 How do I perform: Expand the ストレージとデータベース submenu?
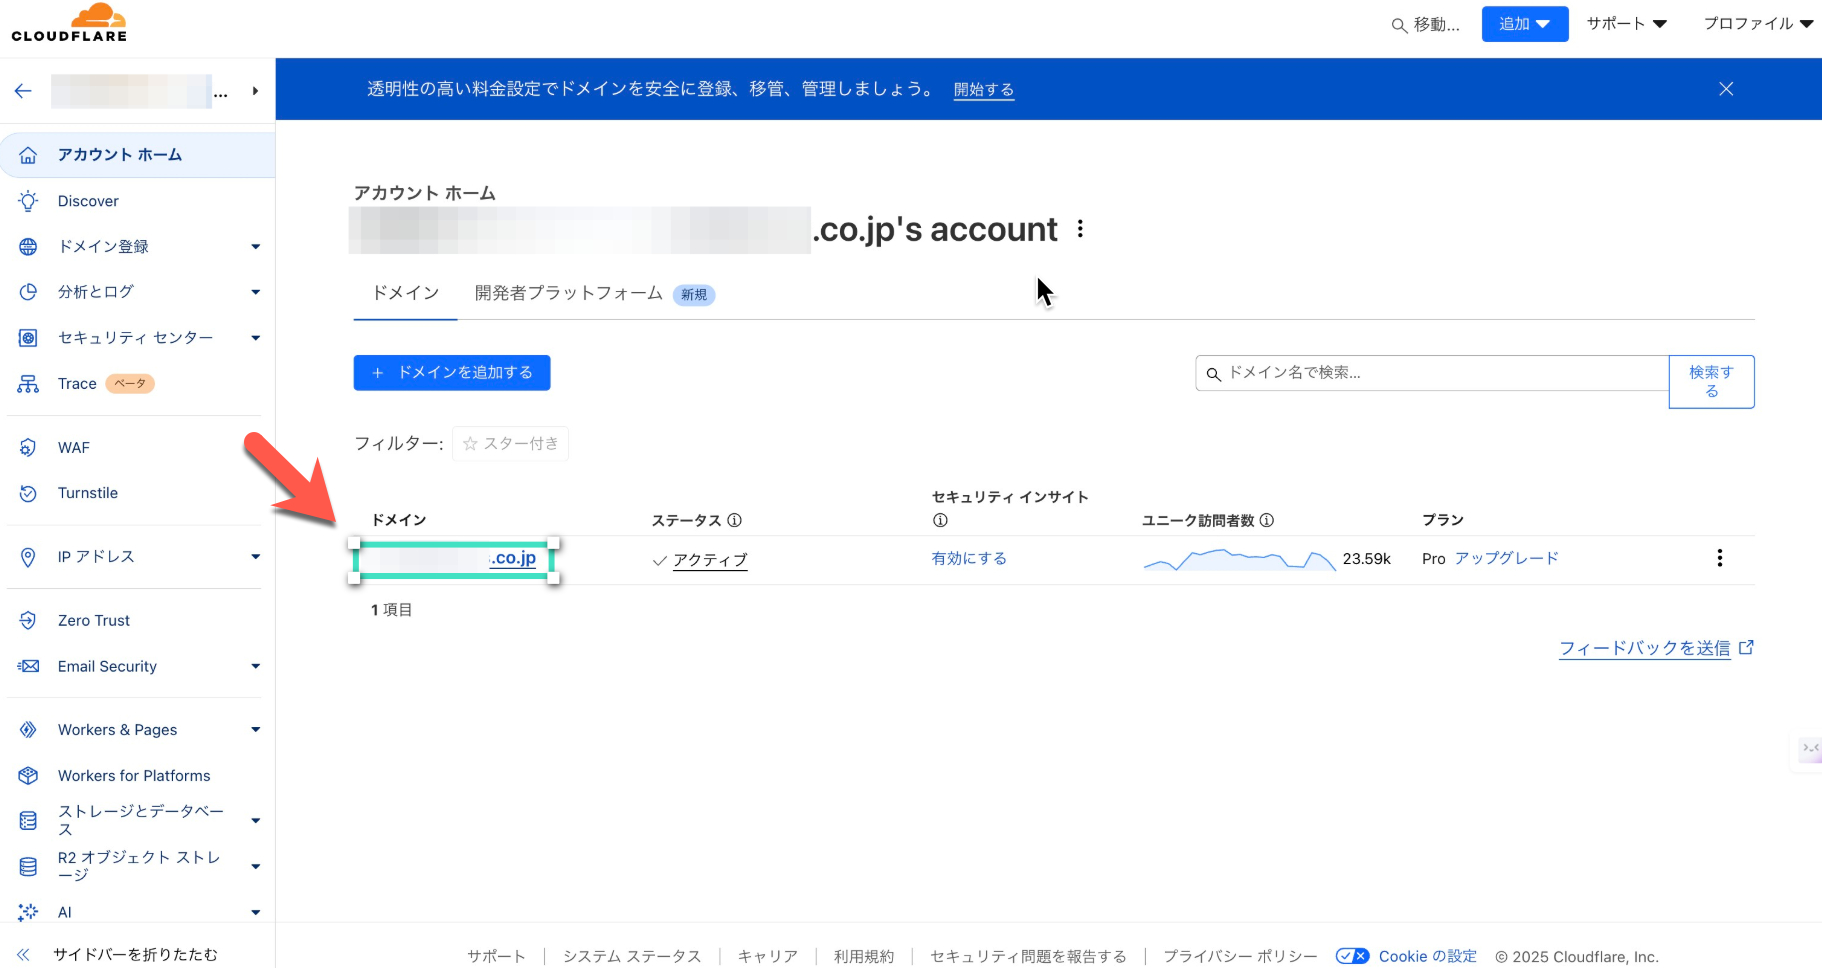click(x=256, y=821)
